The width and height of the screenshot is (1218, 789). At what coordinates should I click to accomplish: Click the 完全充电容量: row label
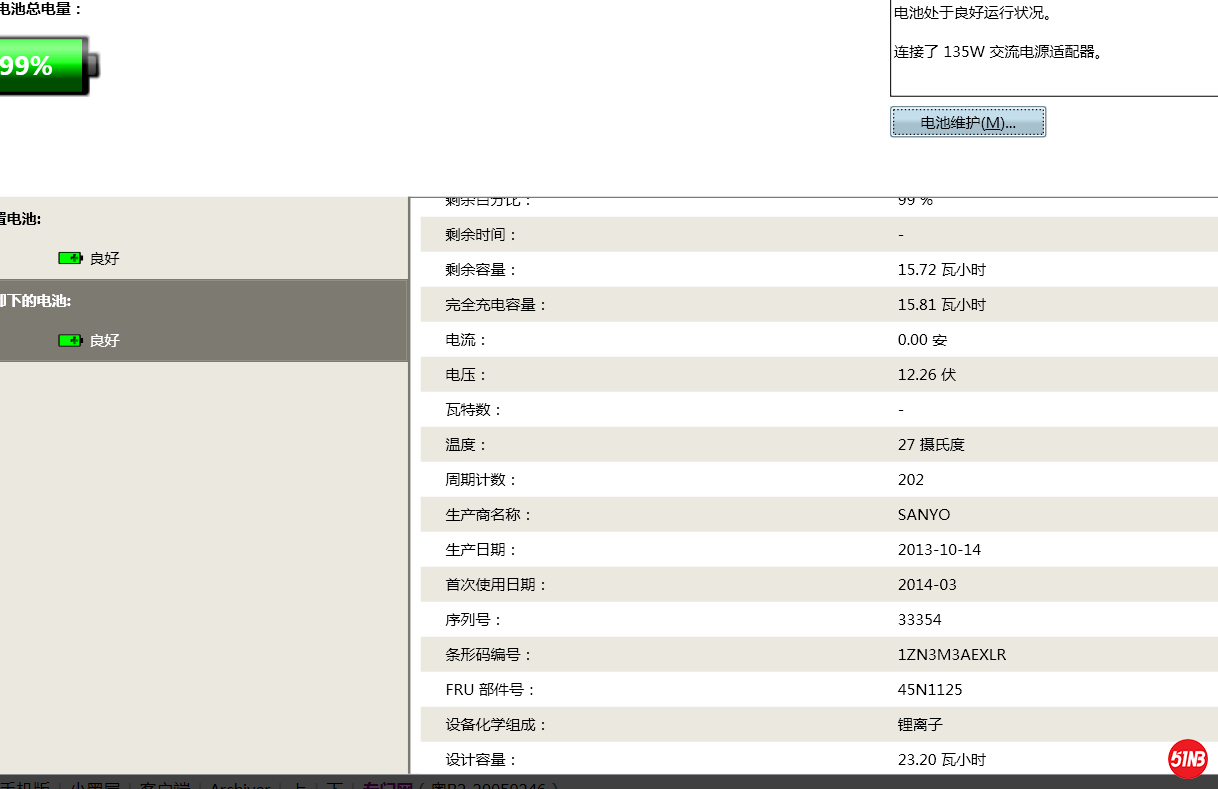coord(497,305)
